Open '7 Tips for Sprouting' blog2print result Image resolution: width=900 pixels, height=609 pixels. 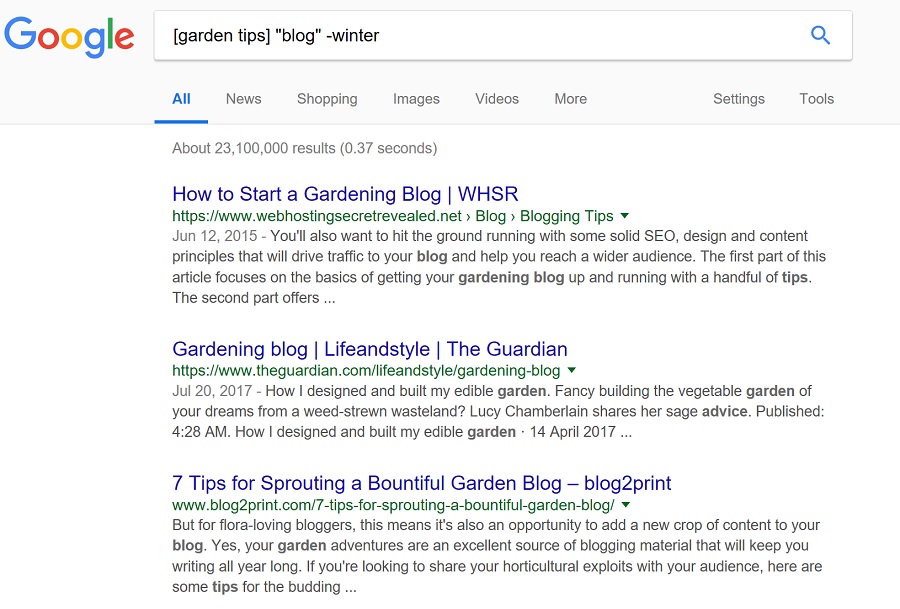point(421,483)
